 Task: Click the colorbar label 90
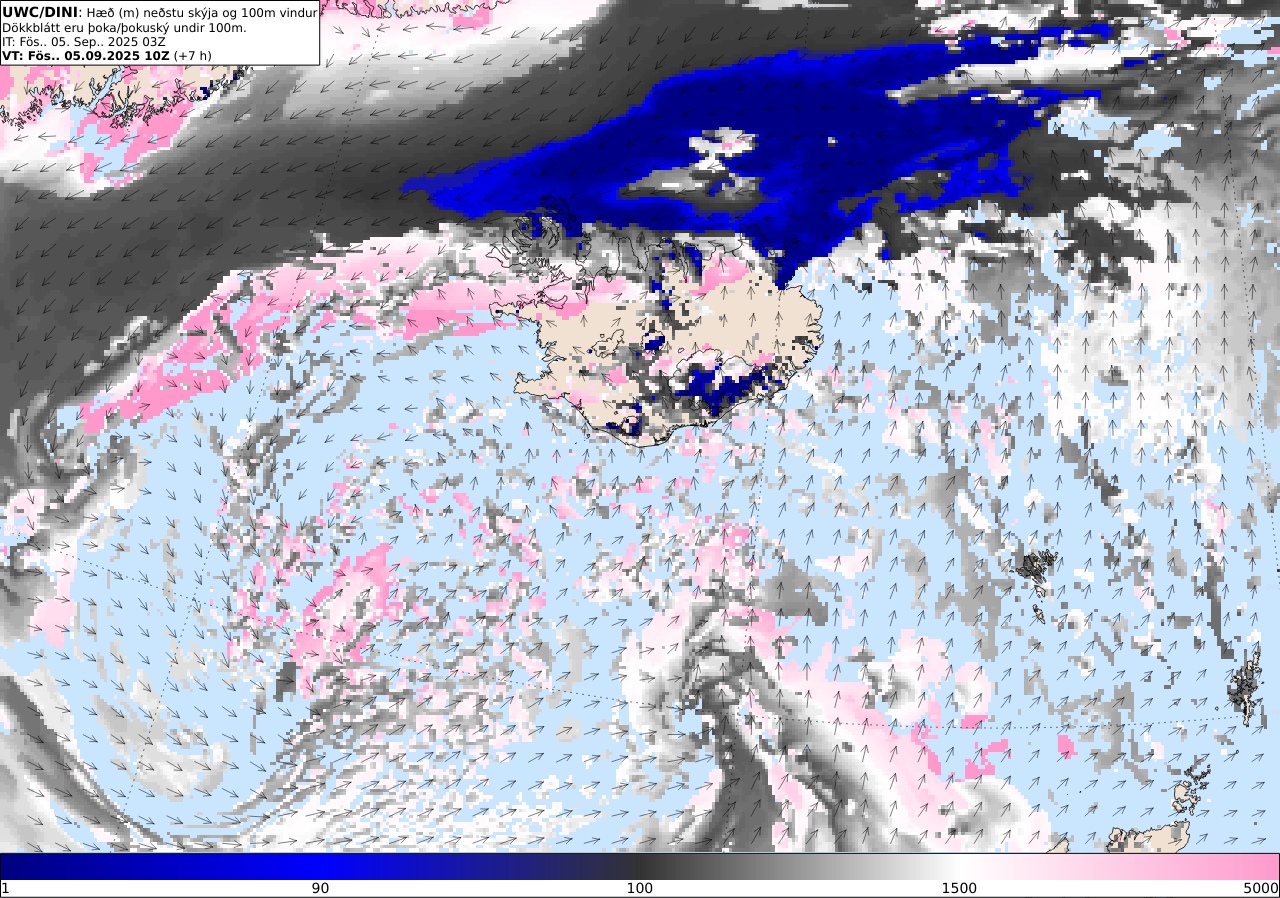320,888
